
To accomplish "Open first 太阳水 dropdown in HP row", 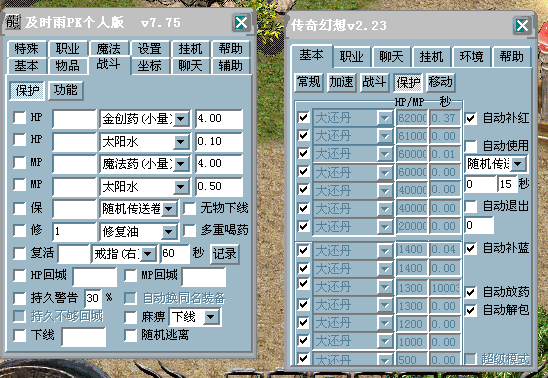I will point(181,141).
